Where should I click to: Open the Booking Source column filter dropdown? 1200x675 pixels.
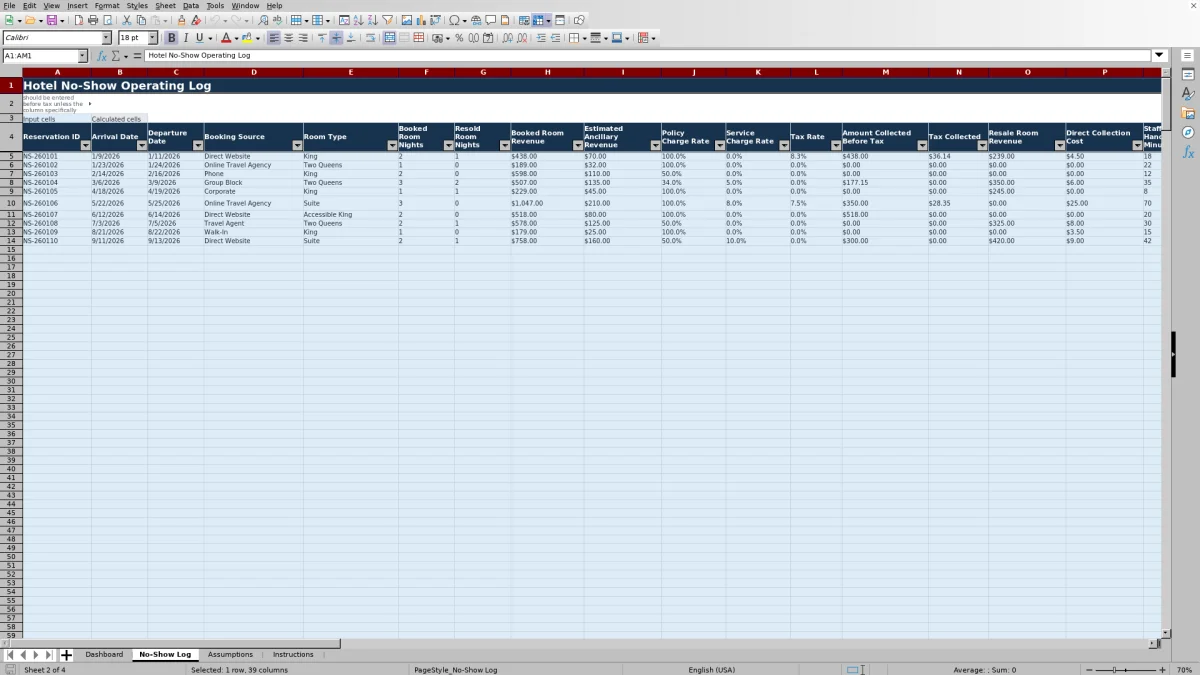(297, 145)
